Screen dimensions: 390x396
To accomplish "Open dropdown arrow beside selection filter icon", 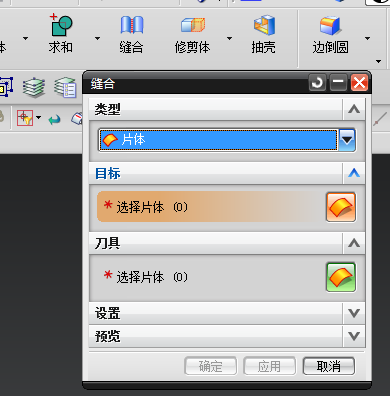I will (38, 117).
